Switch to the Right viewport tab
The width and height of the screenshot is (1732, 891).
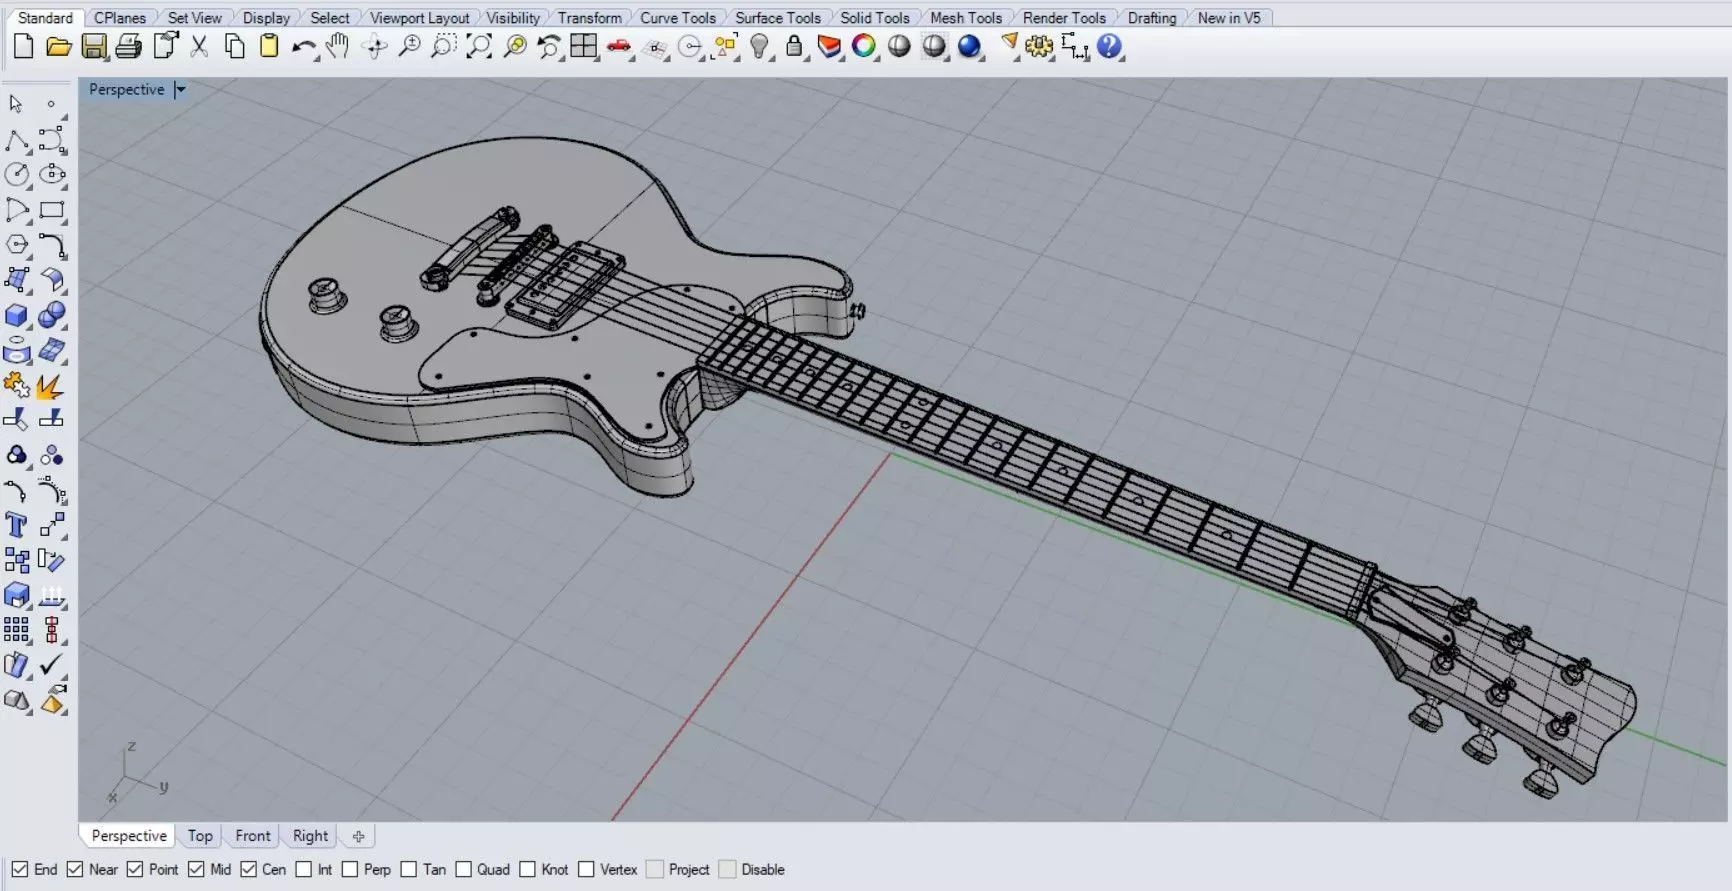pos(310,836)
